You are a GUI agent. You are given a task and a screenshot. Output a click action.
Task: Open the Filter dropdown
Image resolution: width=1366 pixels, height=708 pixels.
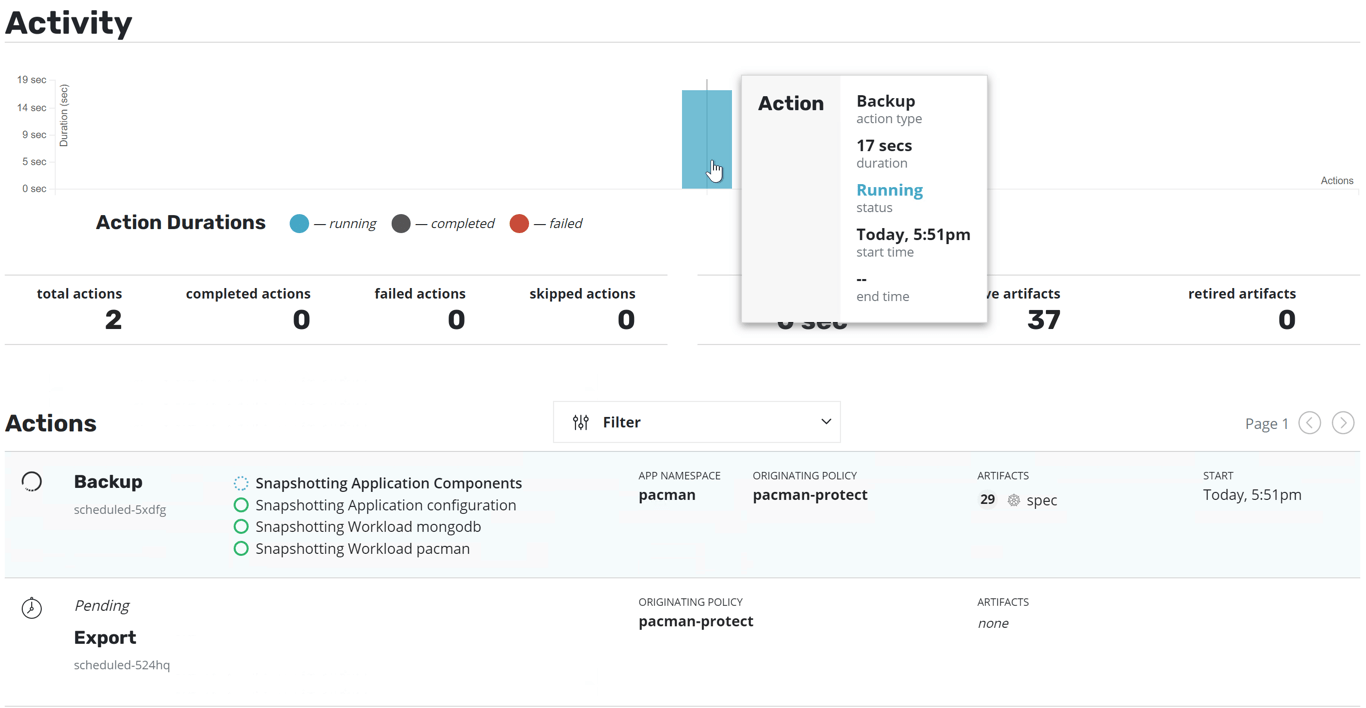pyautogui.click(x=696, y=423)
